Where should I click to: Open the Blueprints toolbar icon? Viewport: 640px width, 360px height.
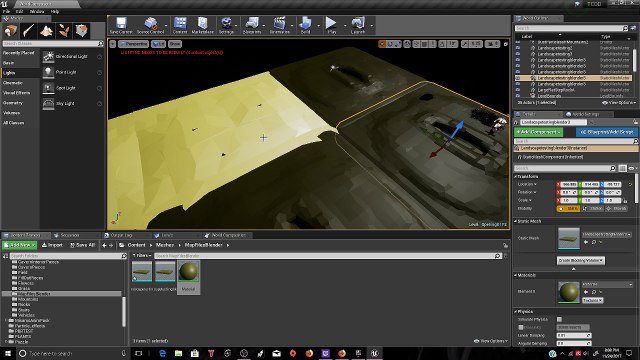tap(252, 25)
